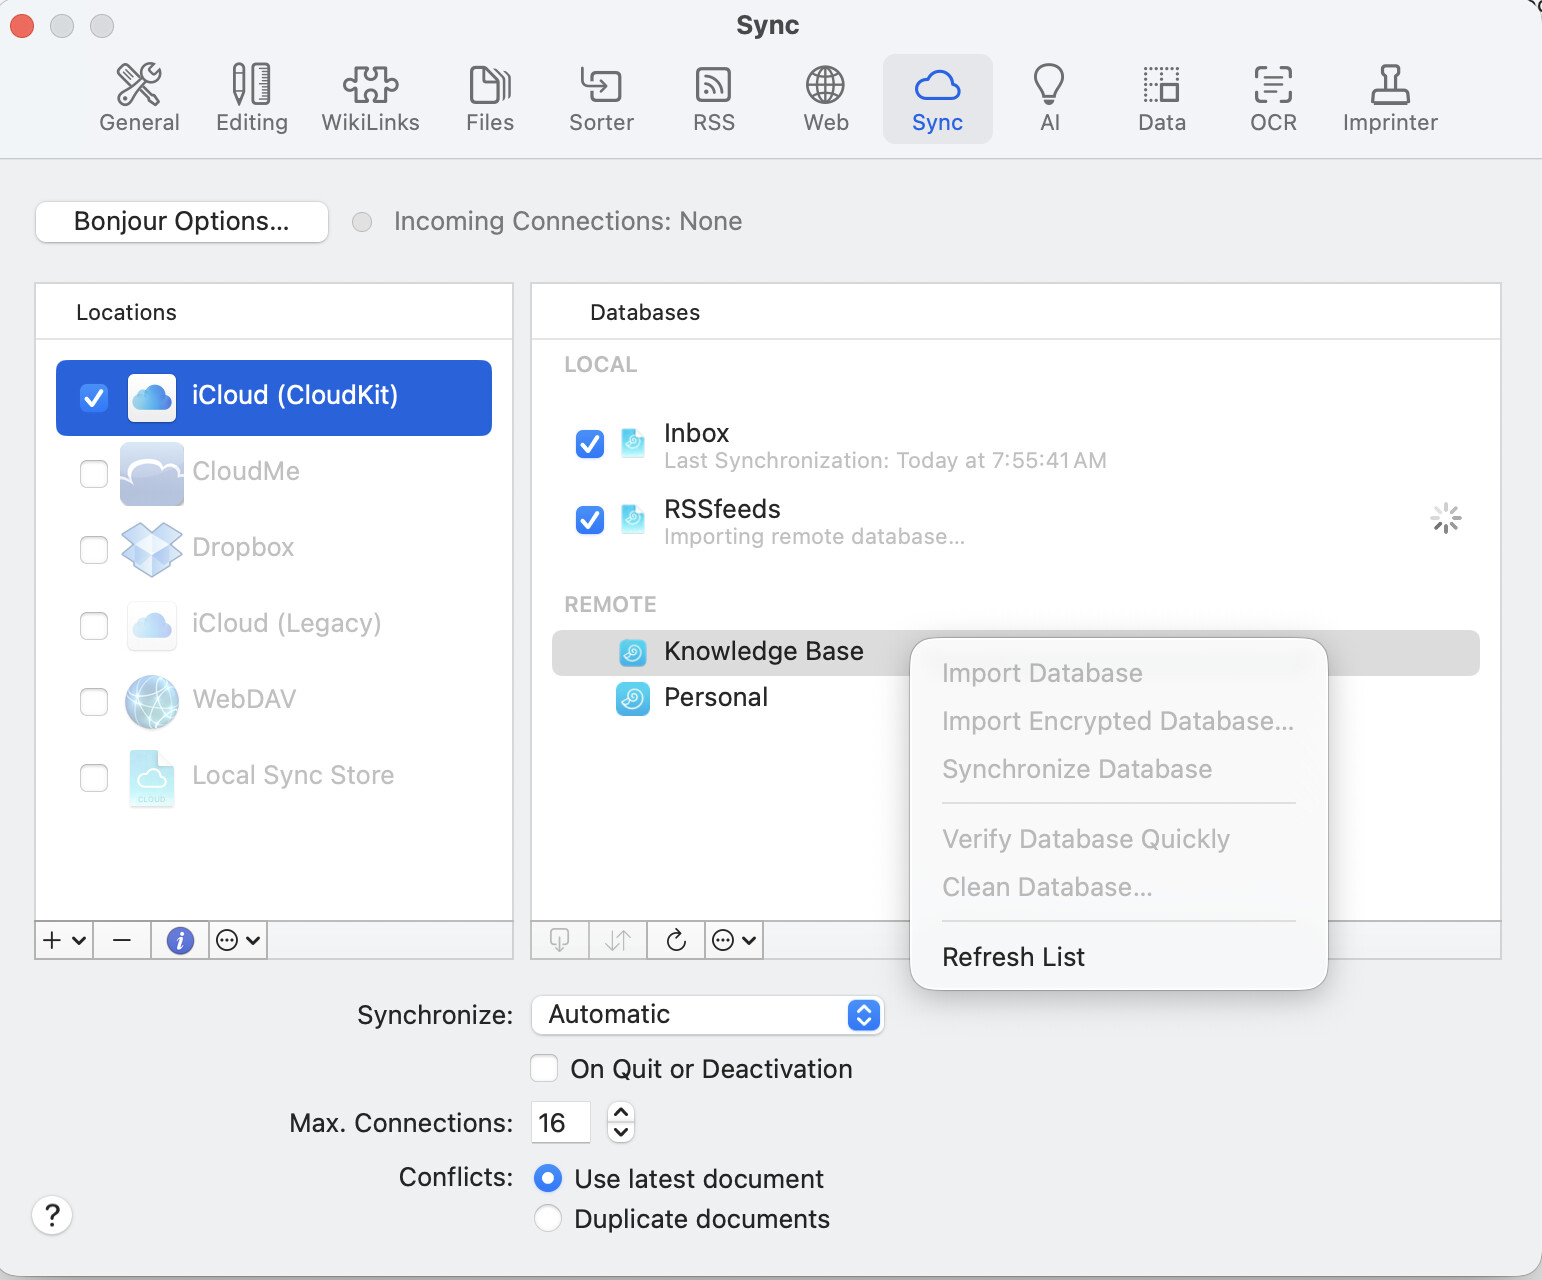Click the location info icon button
The height and width of the screenshot is (1280, 1542).
click(x=180, y=940)
